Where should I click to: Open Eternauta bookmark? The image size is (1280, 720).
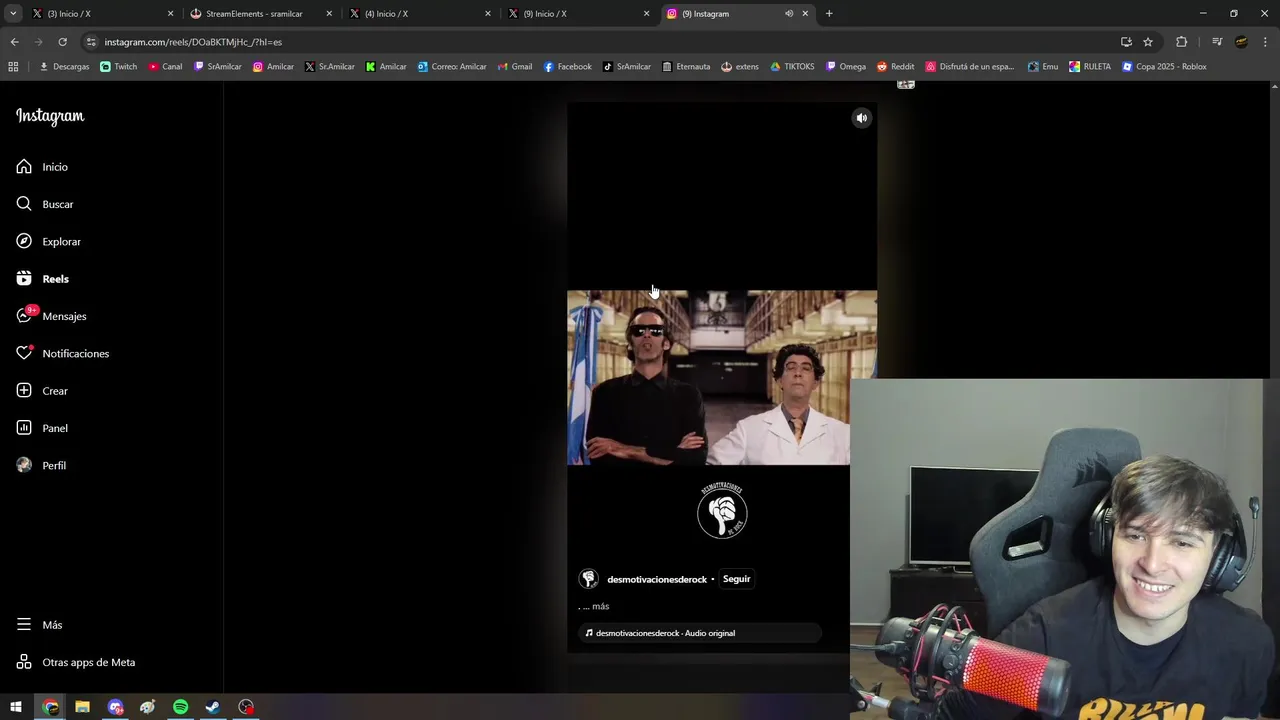coord(685,67)
